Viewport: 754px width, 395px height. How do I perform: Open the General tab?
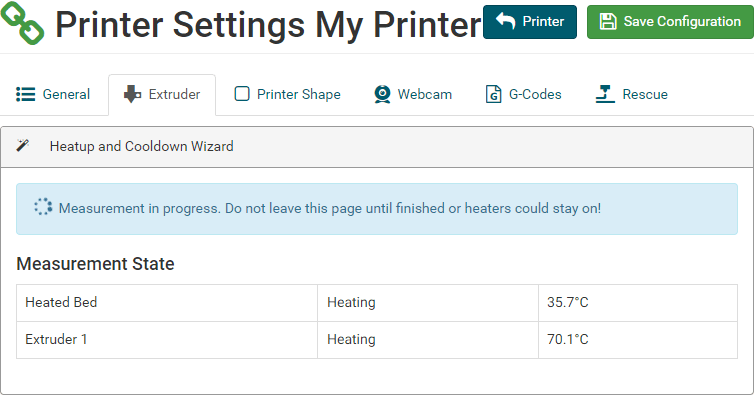pyautogui.click(x=53, y=94)
